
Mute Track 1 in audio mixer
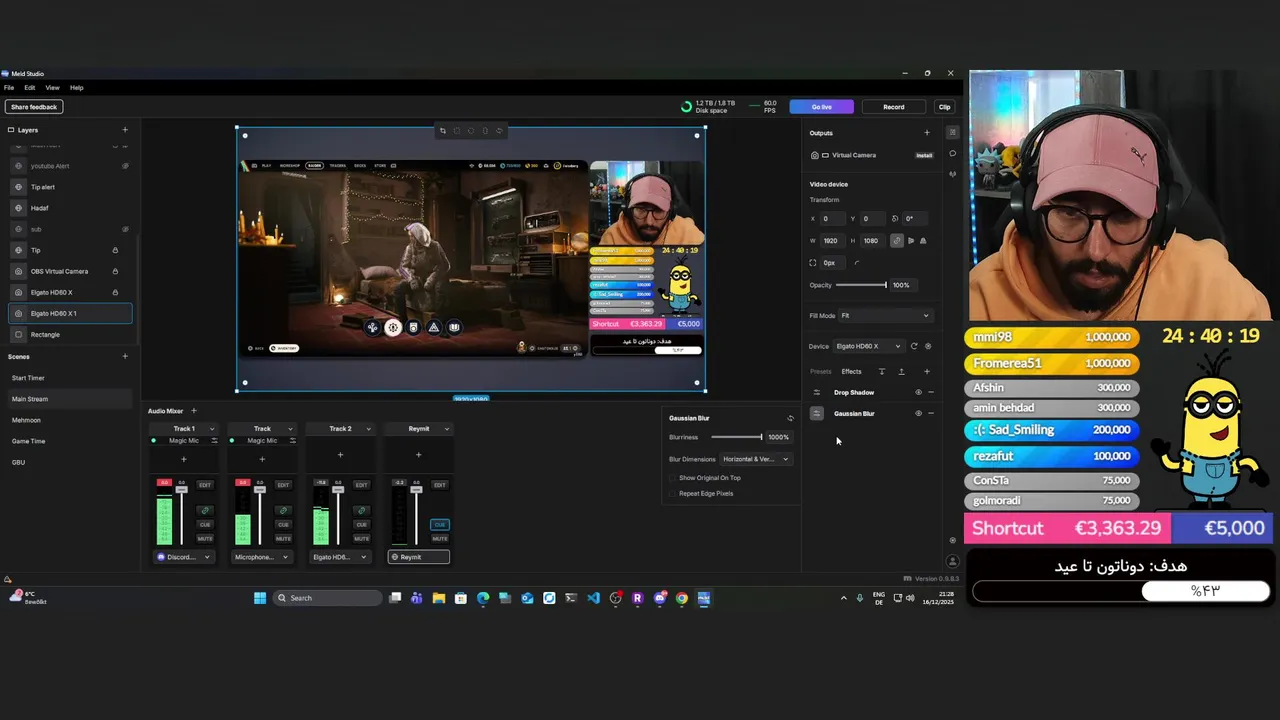[x=205, y=539]
